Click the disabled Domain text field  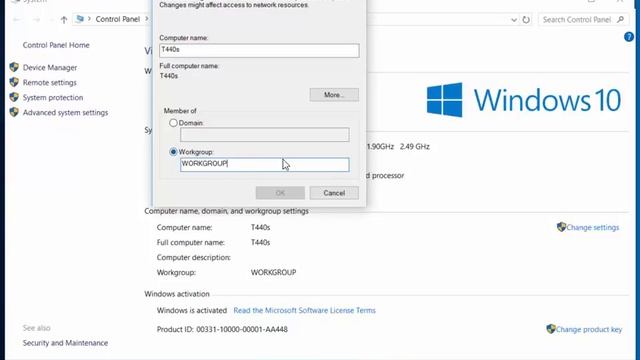pyautogui.click(x=264, y=135)
